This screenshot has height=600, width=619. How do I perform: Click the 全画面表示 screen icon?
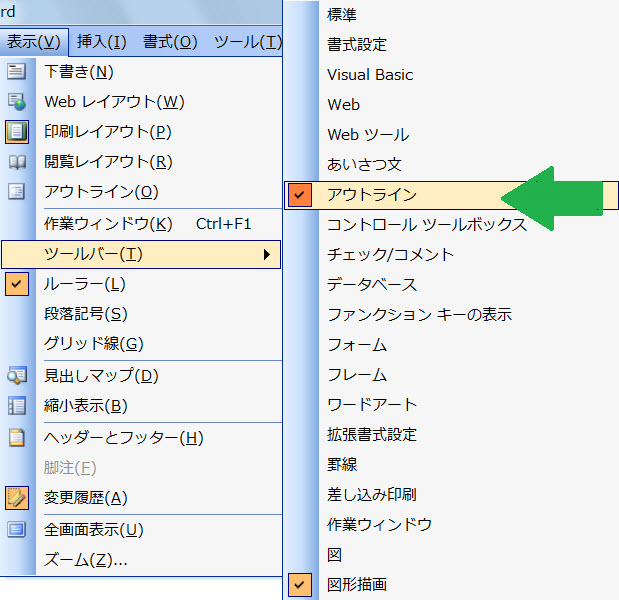[x=17, y=530]
